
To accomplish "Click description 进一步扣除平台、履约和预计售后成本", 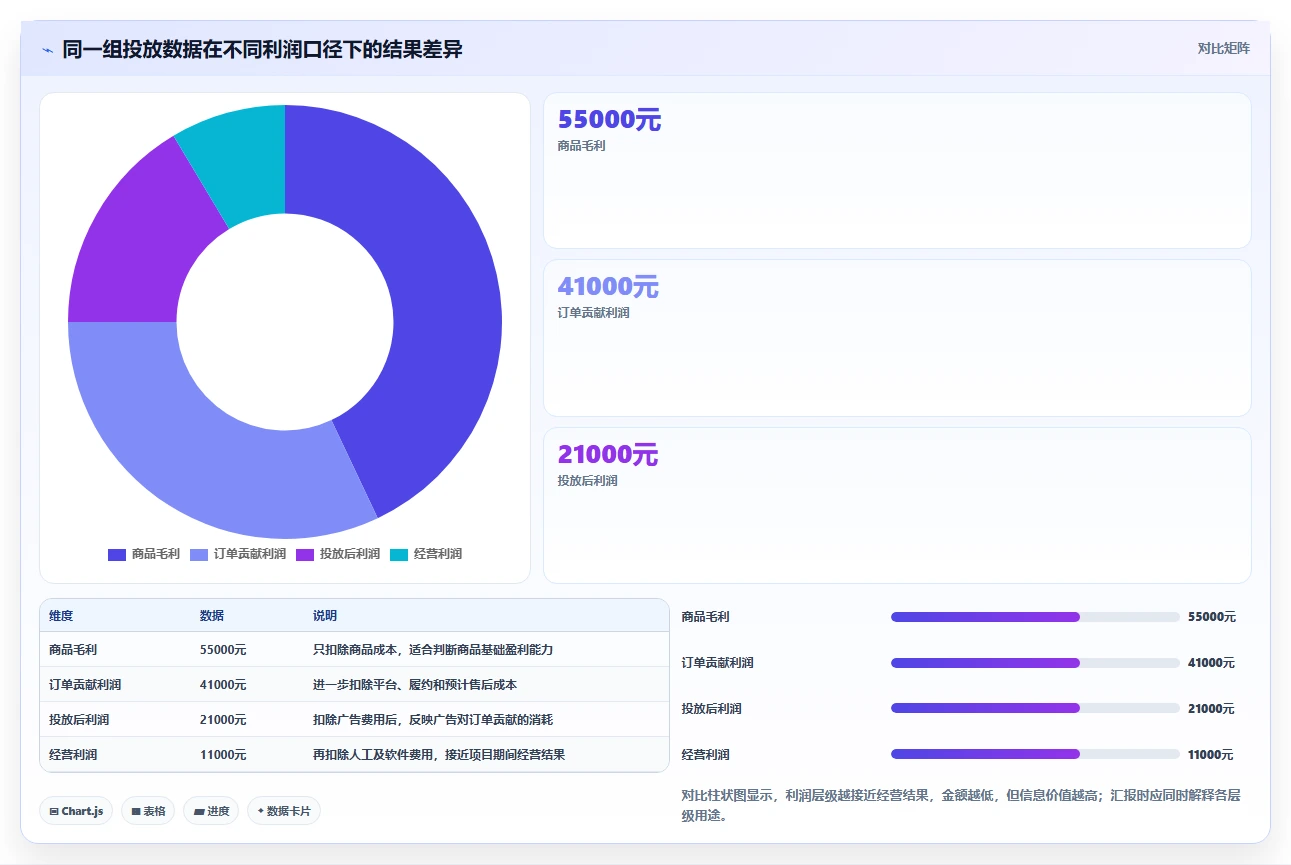I will (x=415, y=685).
